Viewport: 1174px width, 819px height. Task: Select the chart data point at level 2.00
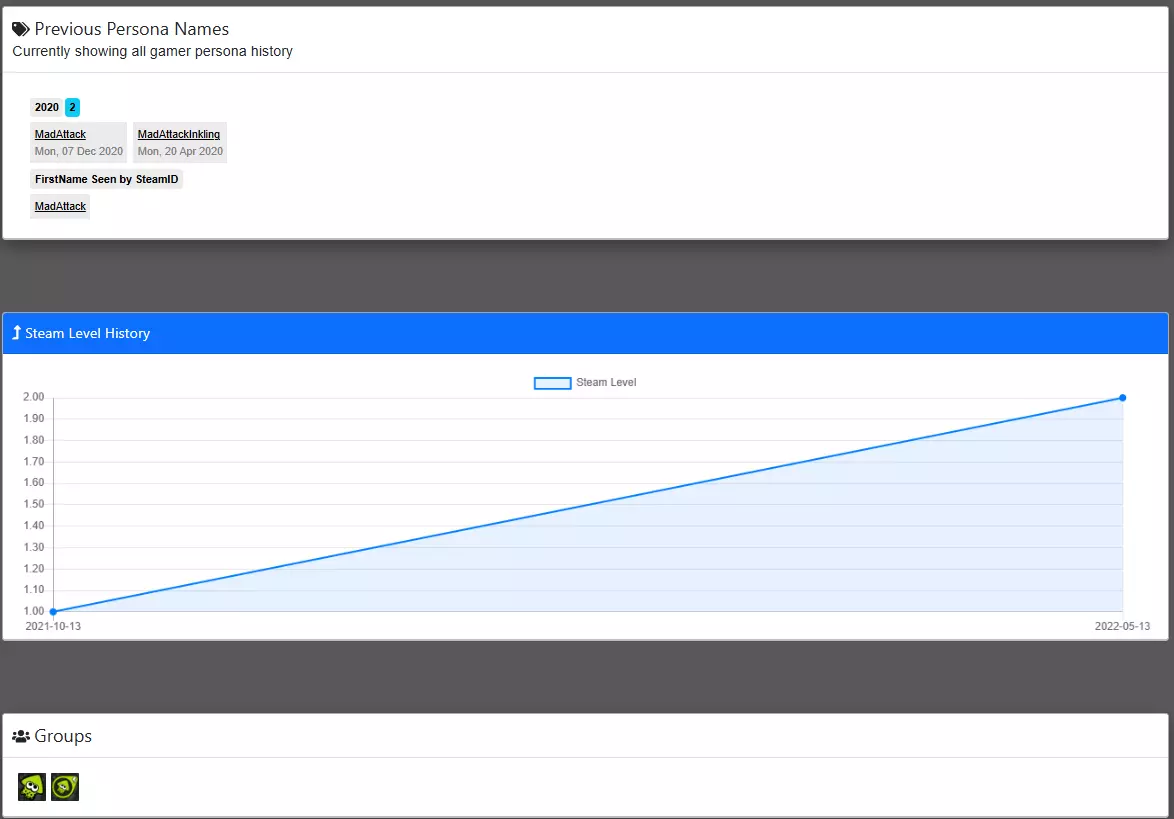[1122, 398]
